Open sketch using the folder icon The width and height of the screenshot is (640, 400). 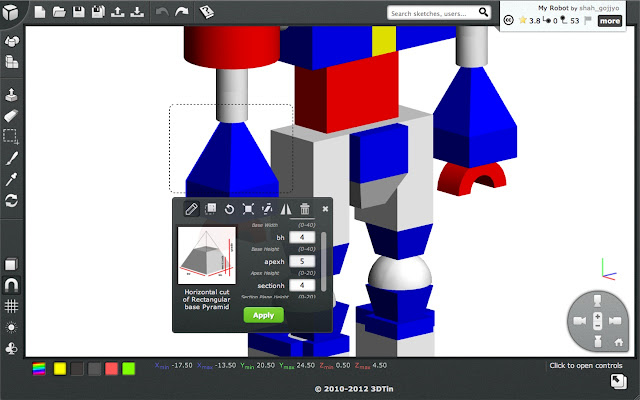click(x=58, y=13)
